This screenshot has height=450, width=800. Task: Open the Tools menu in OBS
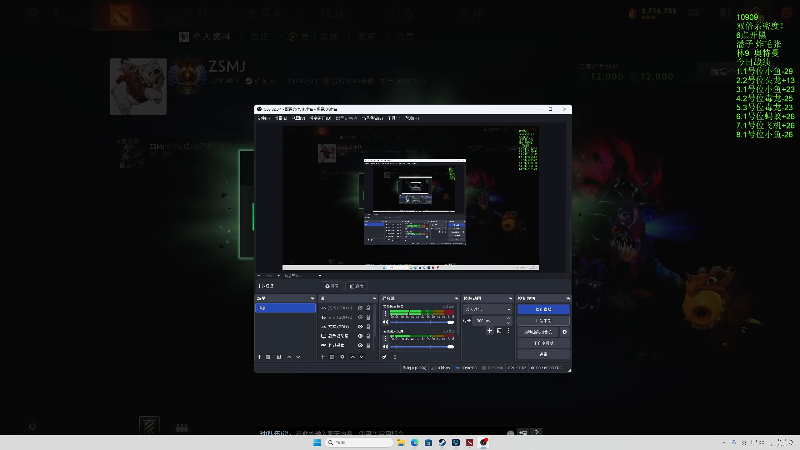tap(394, 118)
